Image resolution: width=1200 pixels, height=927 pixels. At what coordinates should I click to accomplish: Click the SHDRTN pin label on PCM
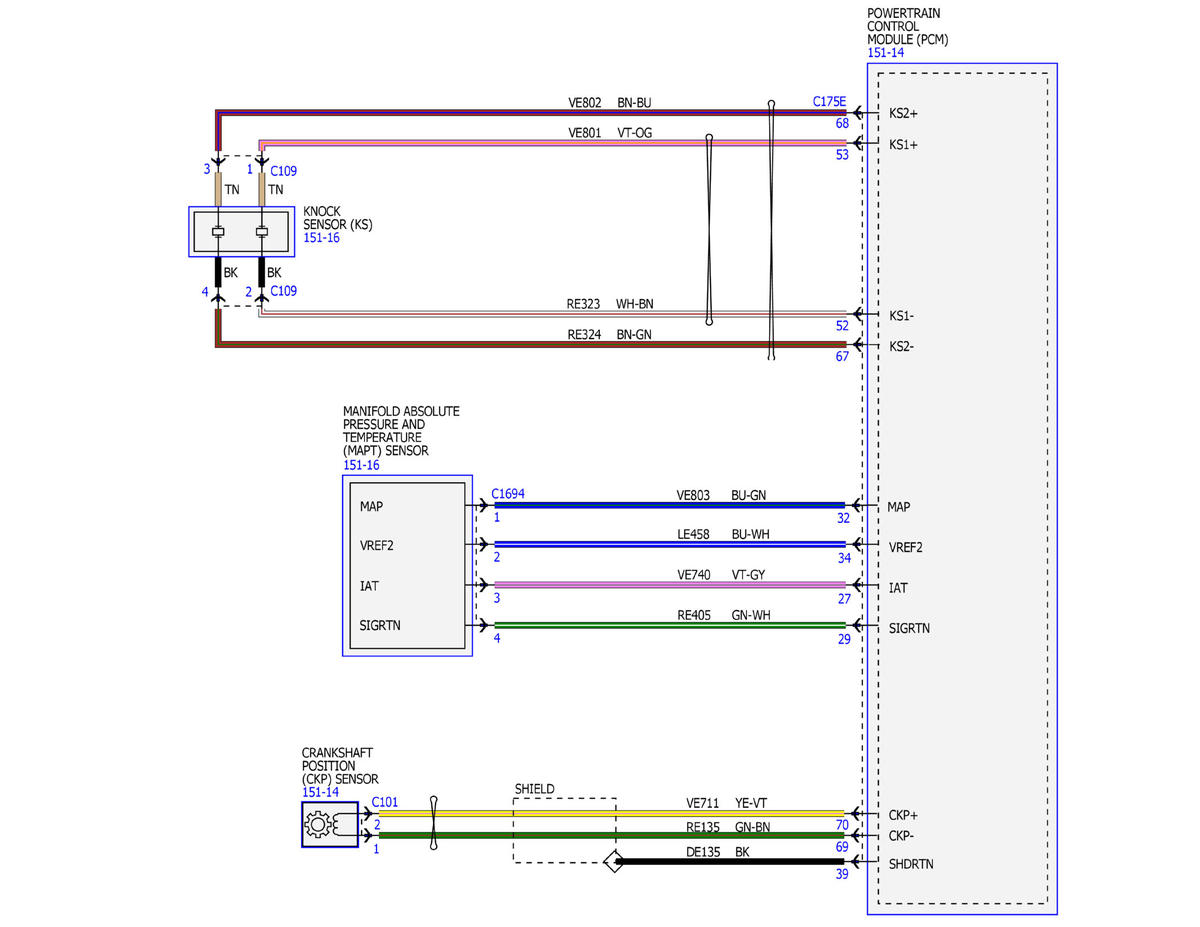tap(910, 864)
